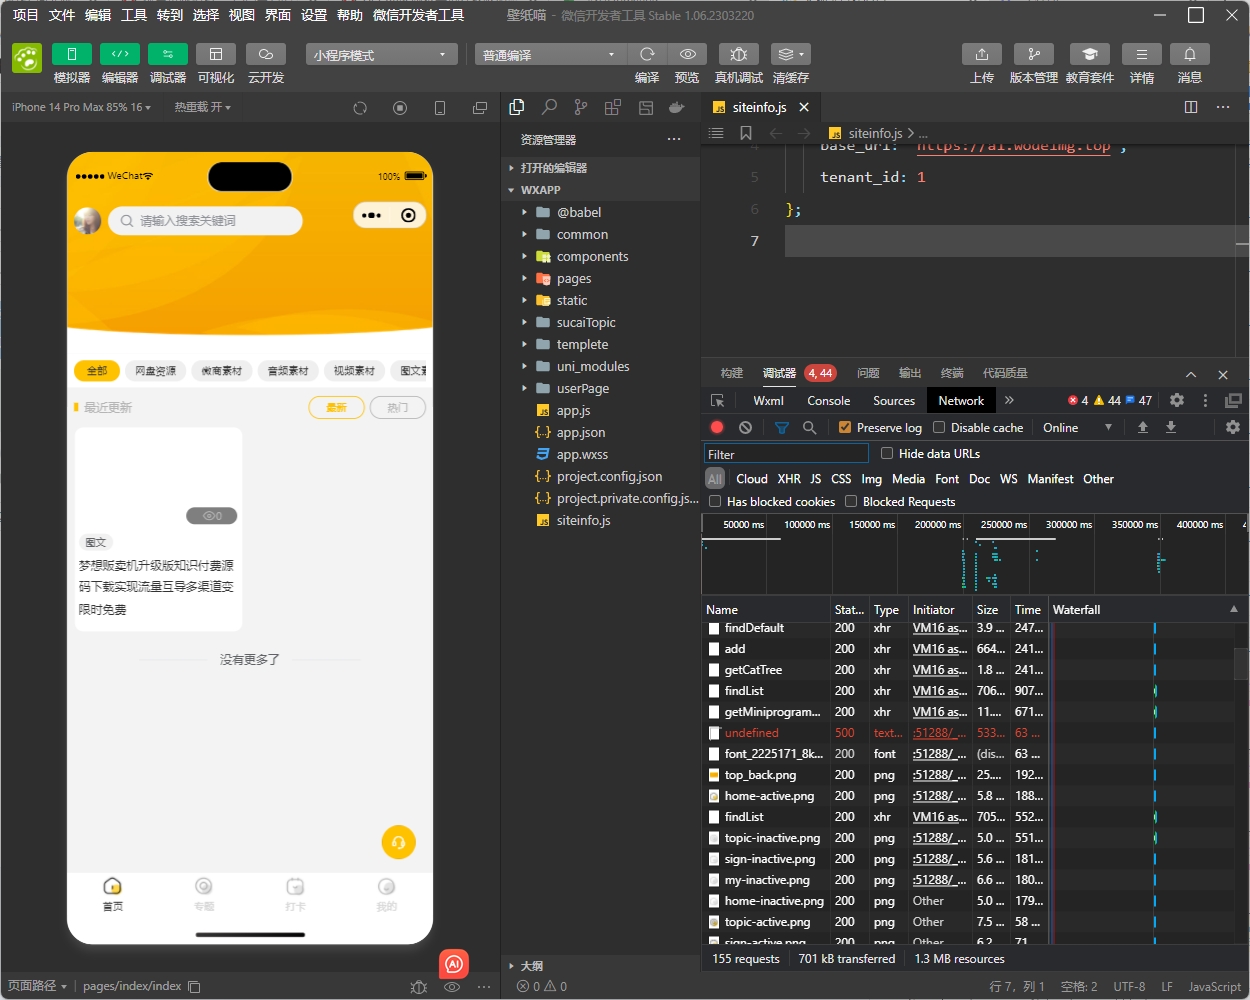Viewport: 1250px width, 1000px height.
Task: Open project details (详情)
Action: click(x=1142, y=54)
